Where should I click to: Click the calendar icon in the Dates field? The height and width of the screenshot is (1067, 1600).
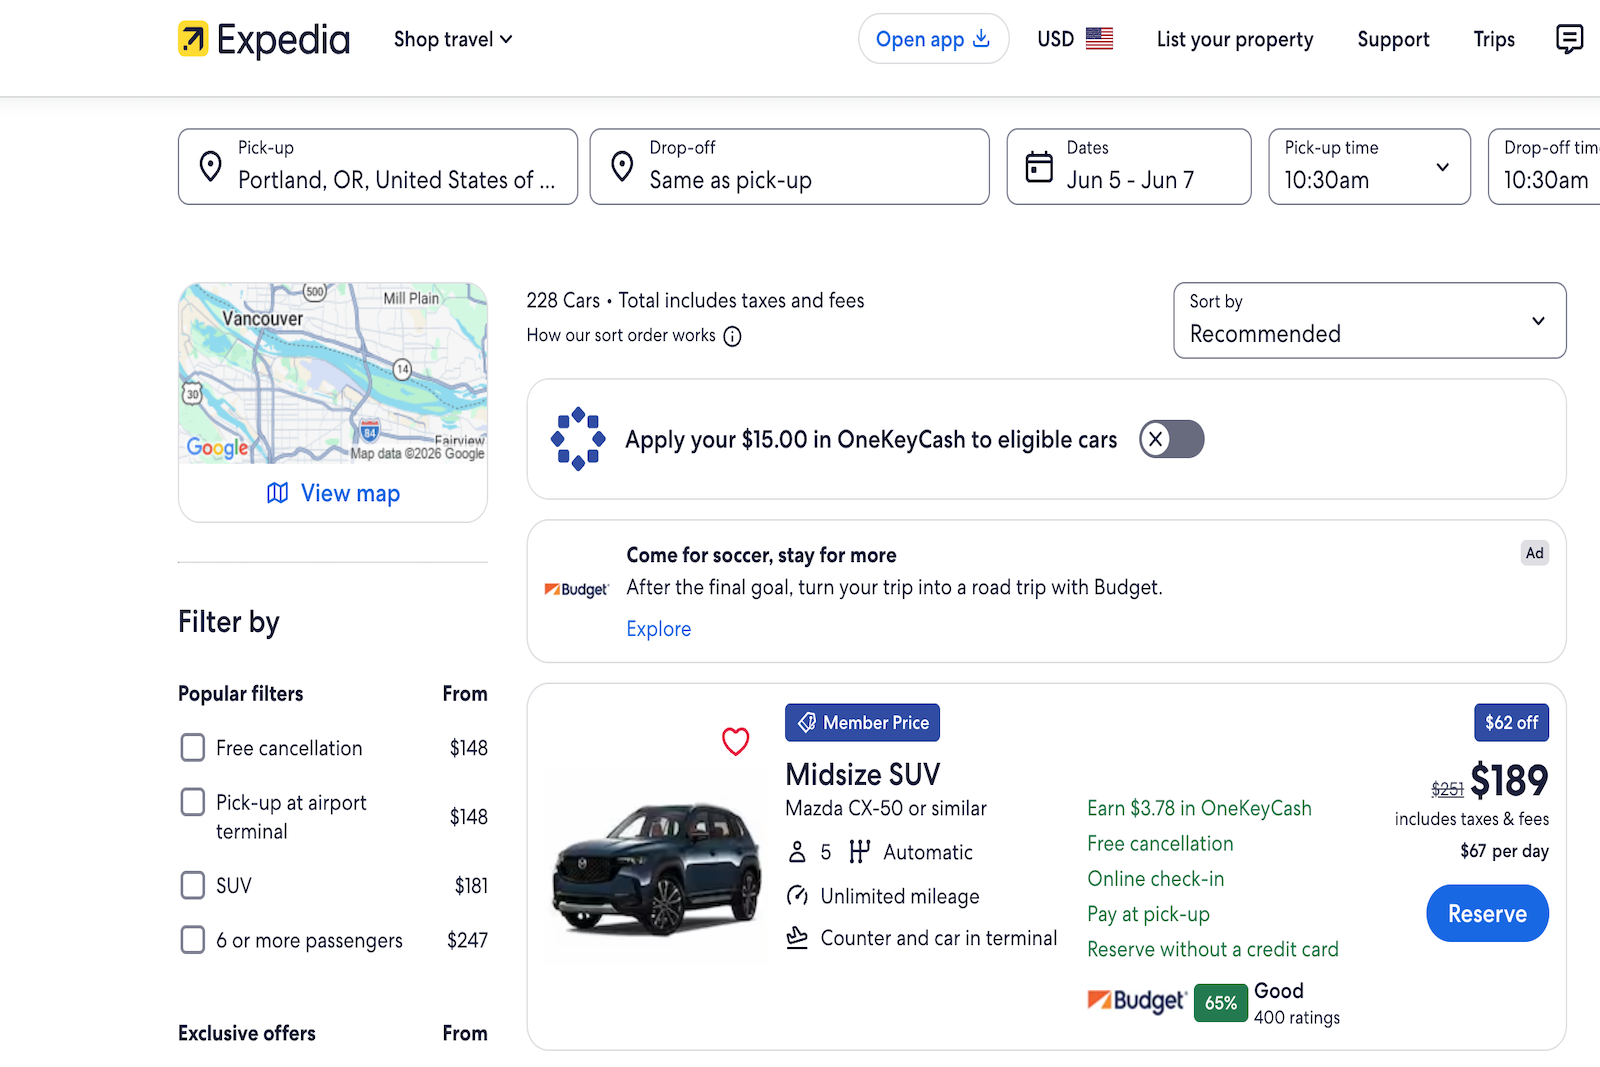click(x=1038, y=166)
